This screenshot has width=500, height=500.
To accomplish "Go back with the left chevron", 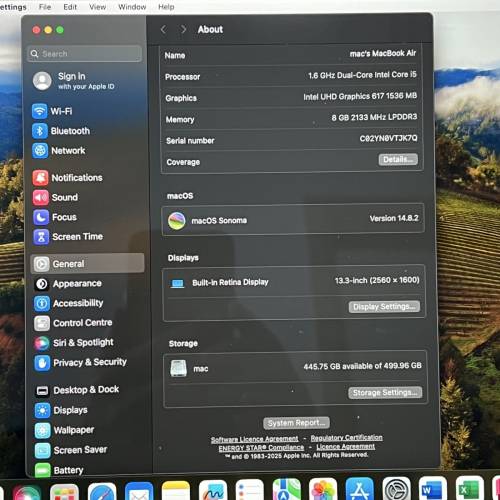I will (x=163, y=30).
